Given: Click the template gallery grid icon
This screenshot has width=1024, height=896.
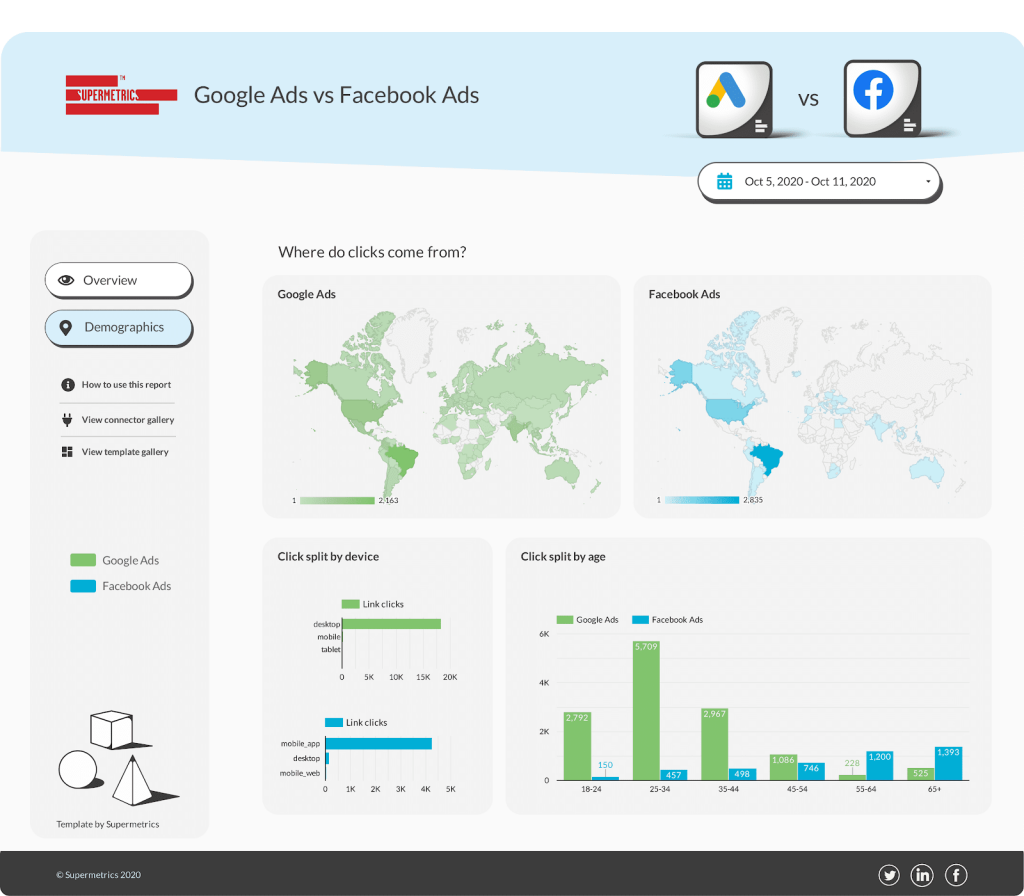Looking at the screenshot, I should [67, 452].
